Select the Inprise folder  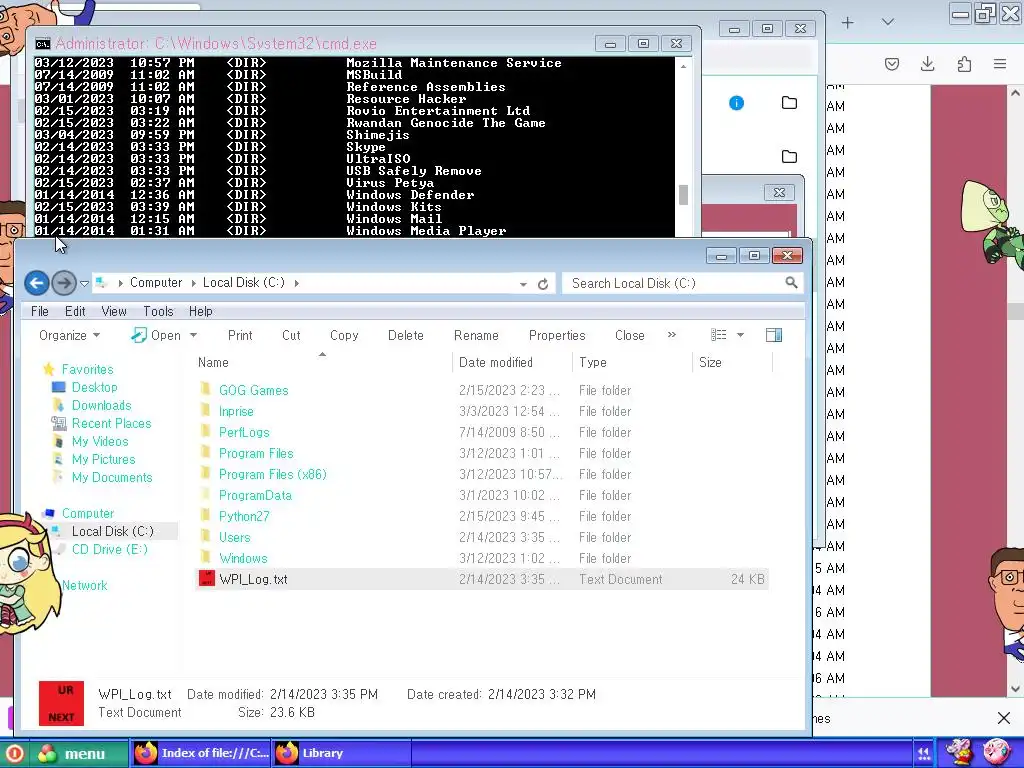[236, 411]
